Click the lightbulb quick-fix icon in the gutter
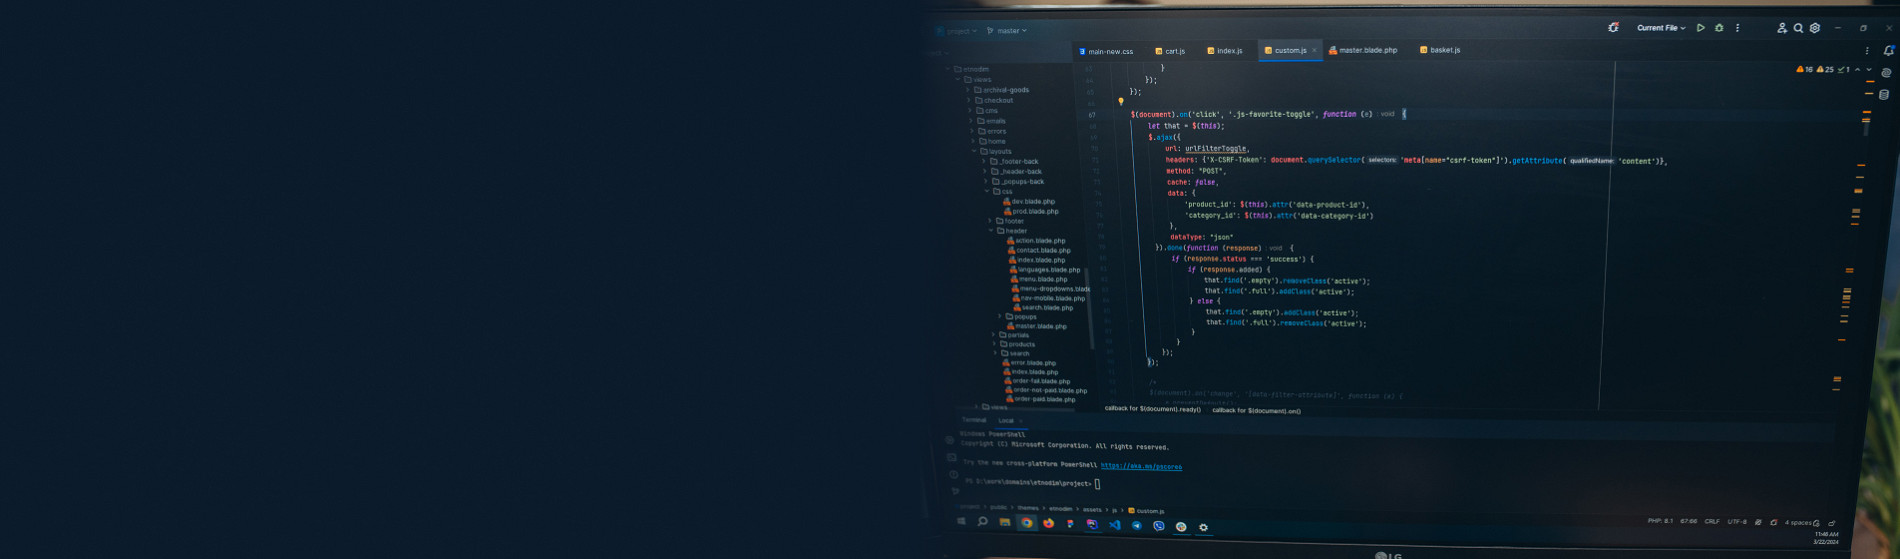The height and width of the screenshot is (559, 1900). coord(1120,101)
